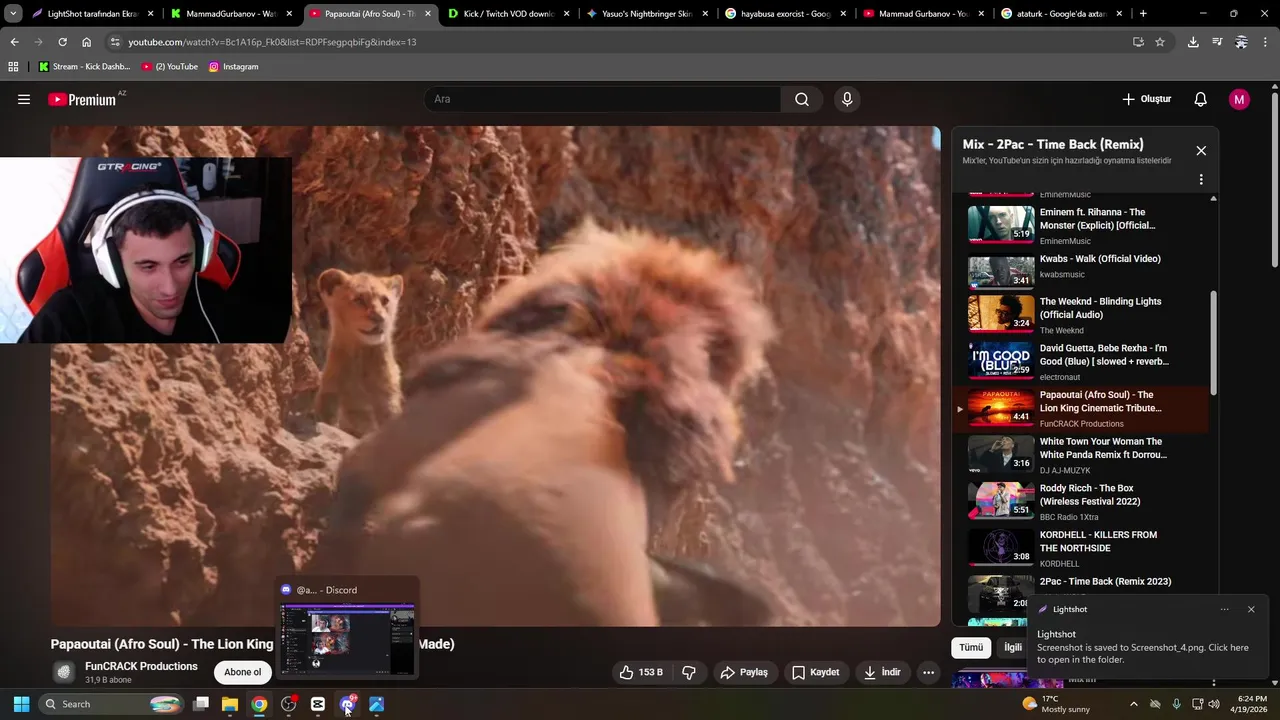Switch to Yasuo's Nightbringer Skin tab
Viewport: 1280px width, 720px height.
[x=647, y=14]
